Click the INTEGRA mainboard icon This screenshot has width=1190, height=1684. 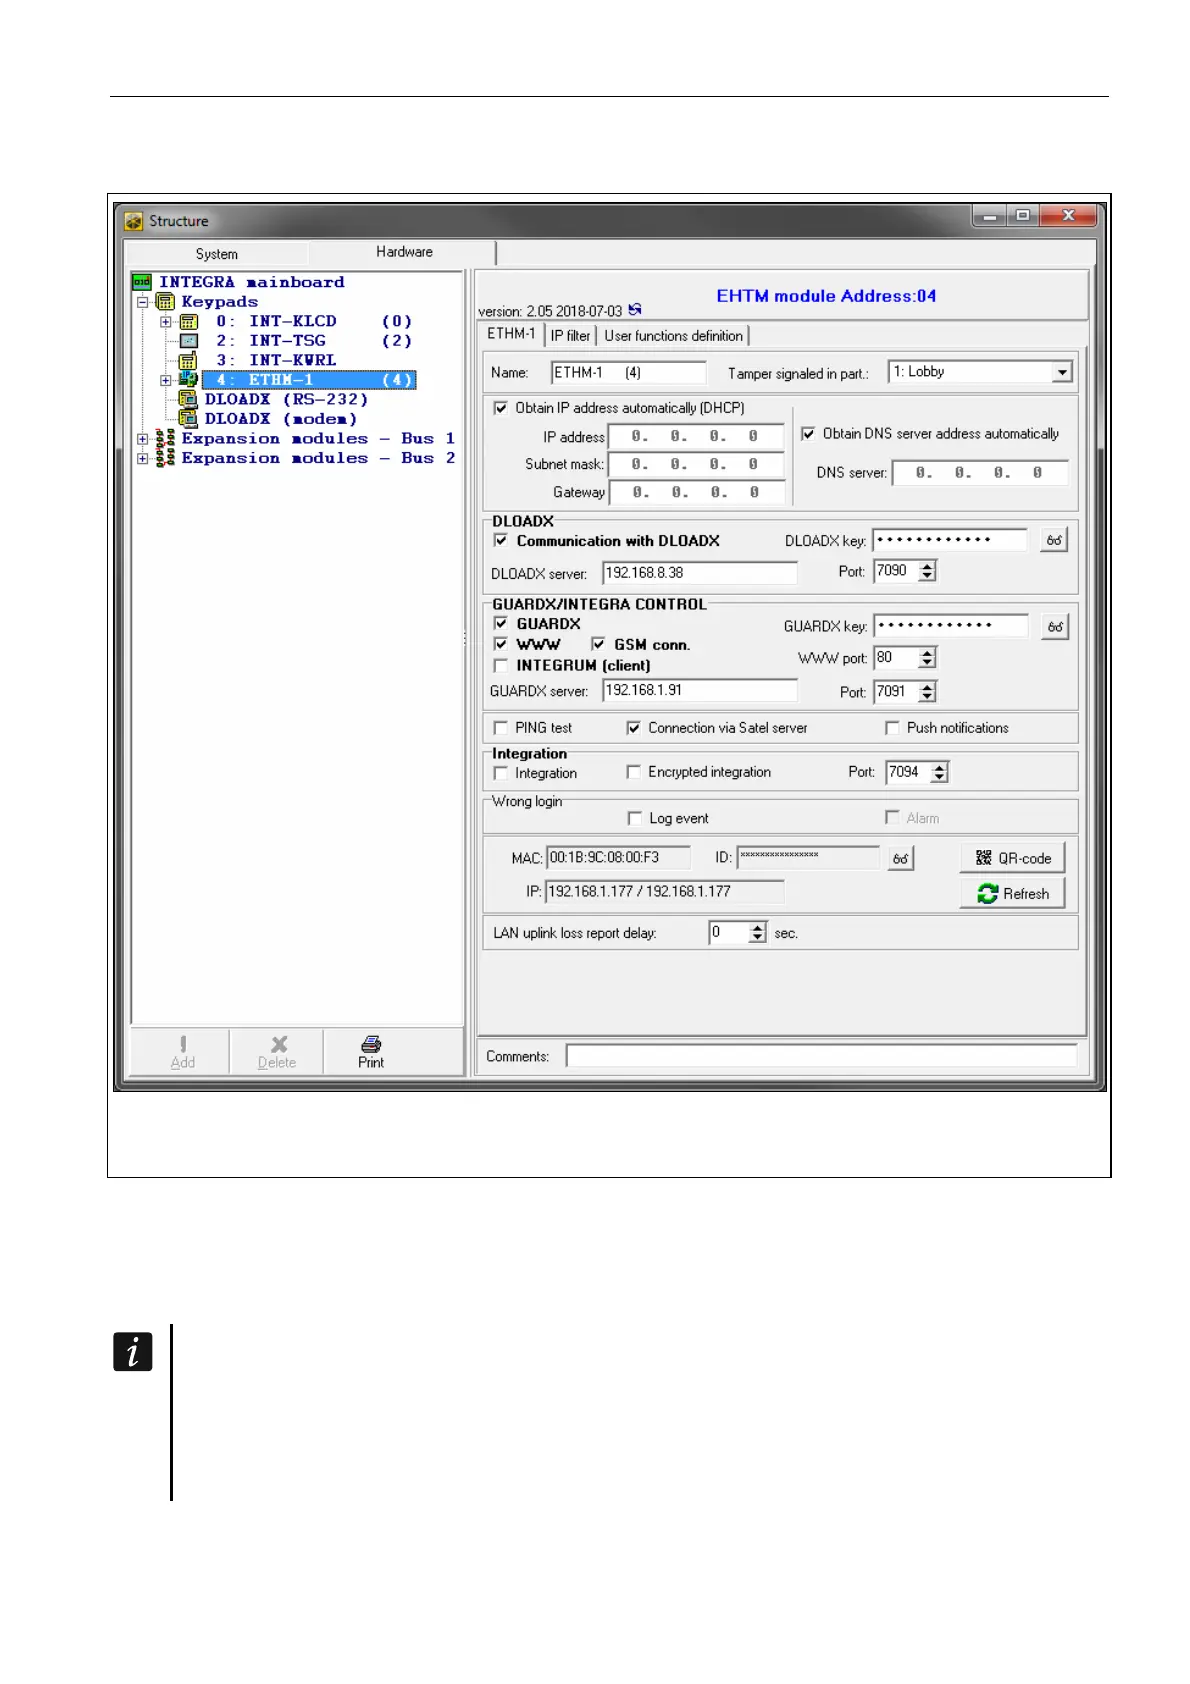[142, 282]
